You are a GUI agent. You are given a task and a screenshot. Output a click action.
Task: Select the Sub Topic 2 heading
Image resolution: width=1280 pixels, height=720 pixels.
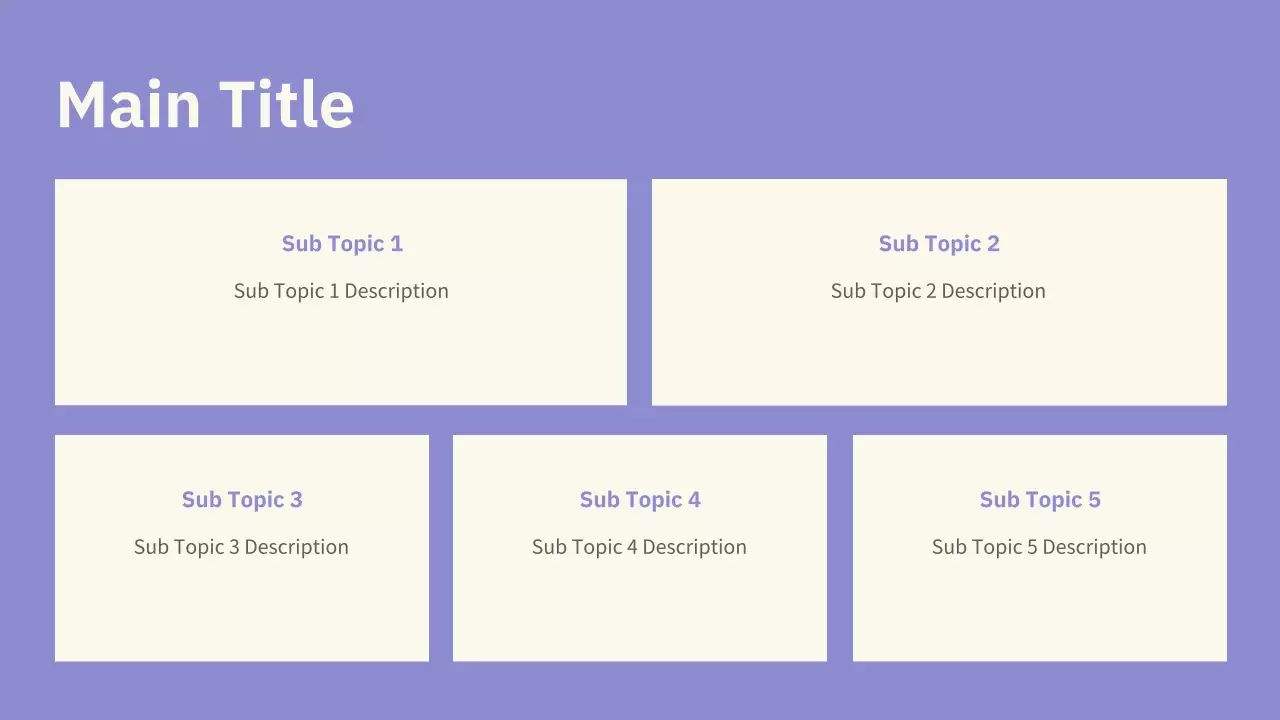[939, 244]
